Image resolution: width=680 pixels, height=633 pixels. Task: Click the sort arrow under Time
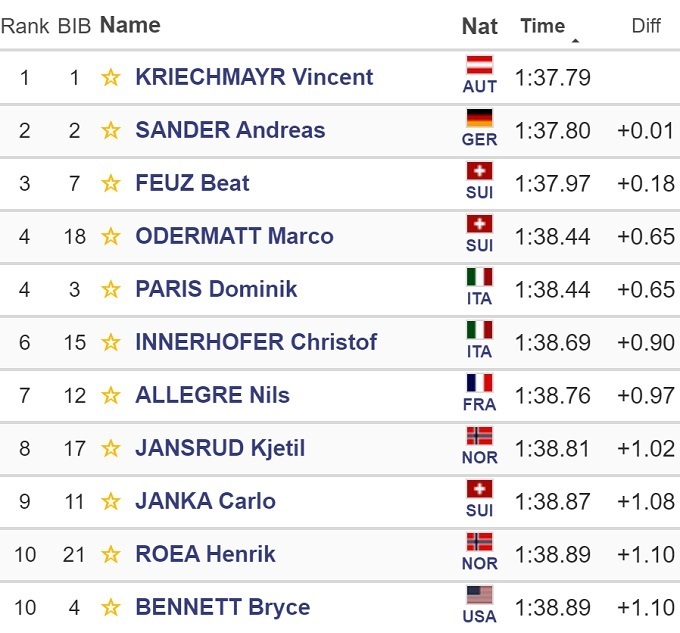[x=575, y=41]
